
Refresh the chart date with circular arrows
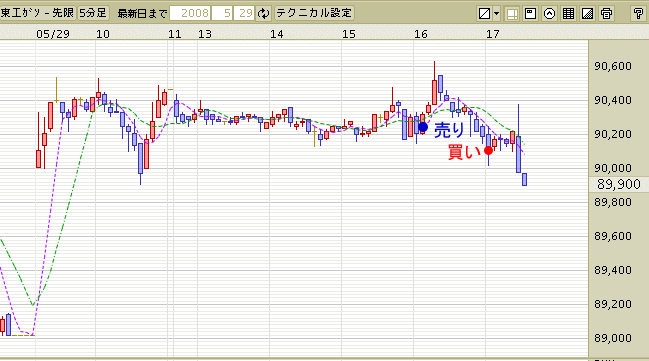tap(263, 13)
